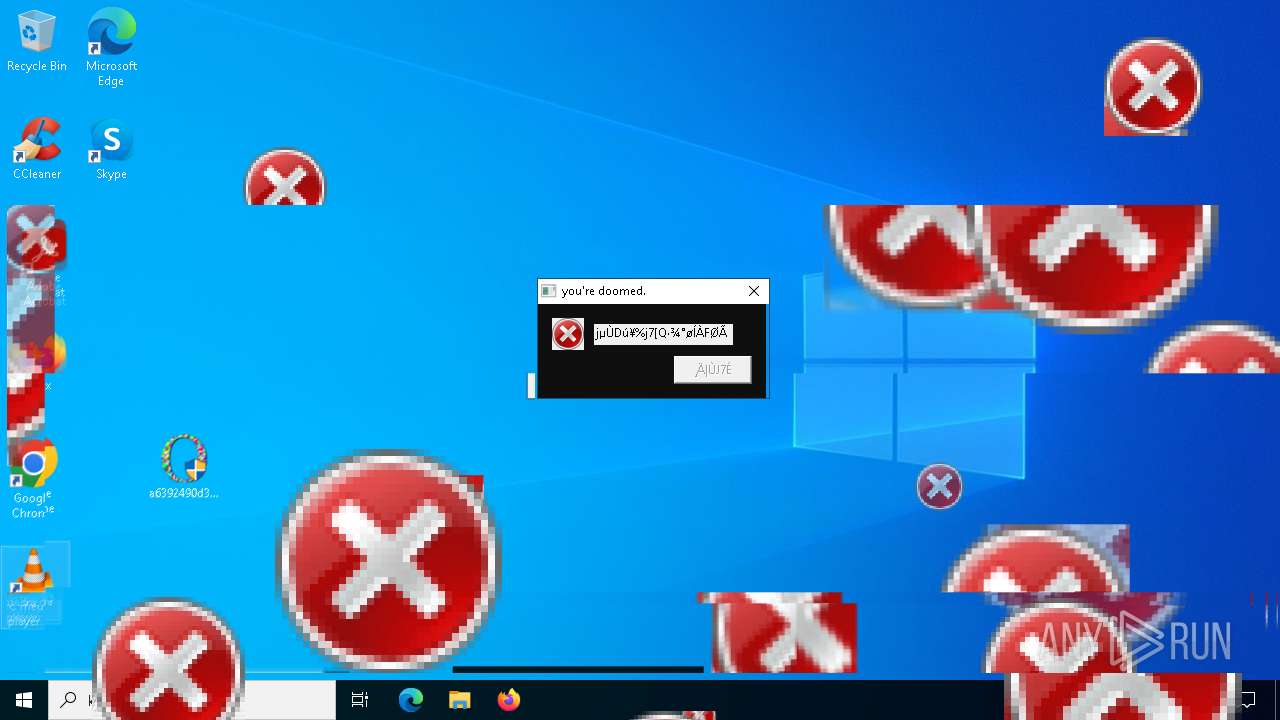Open the Google Chrome desktop shortcut
The image size is (1280, 720).
[33, 479]
